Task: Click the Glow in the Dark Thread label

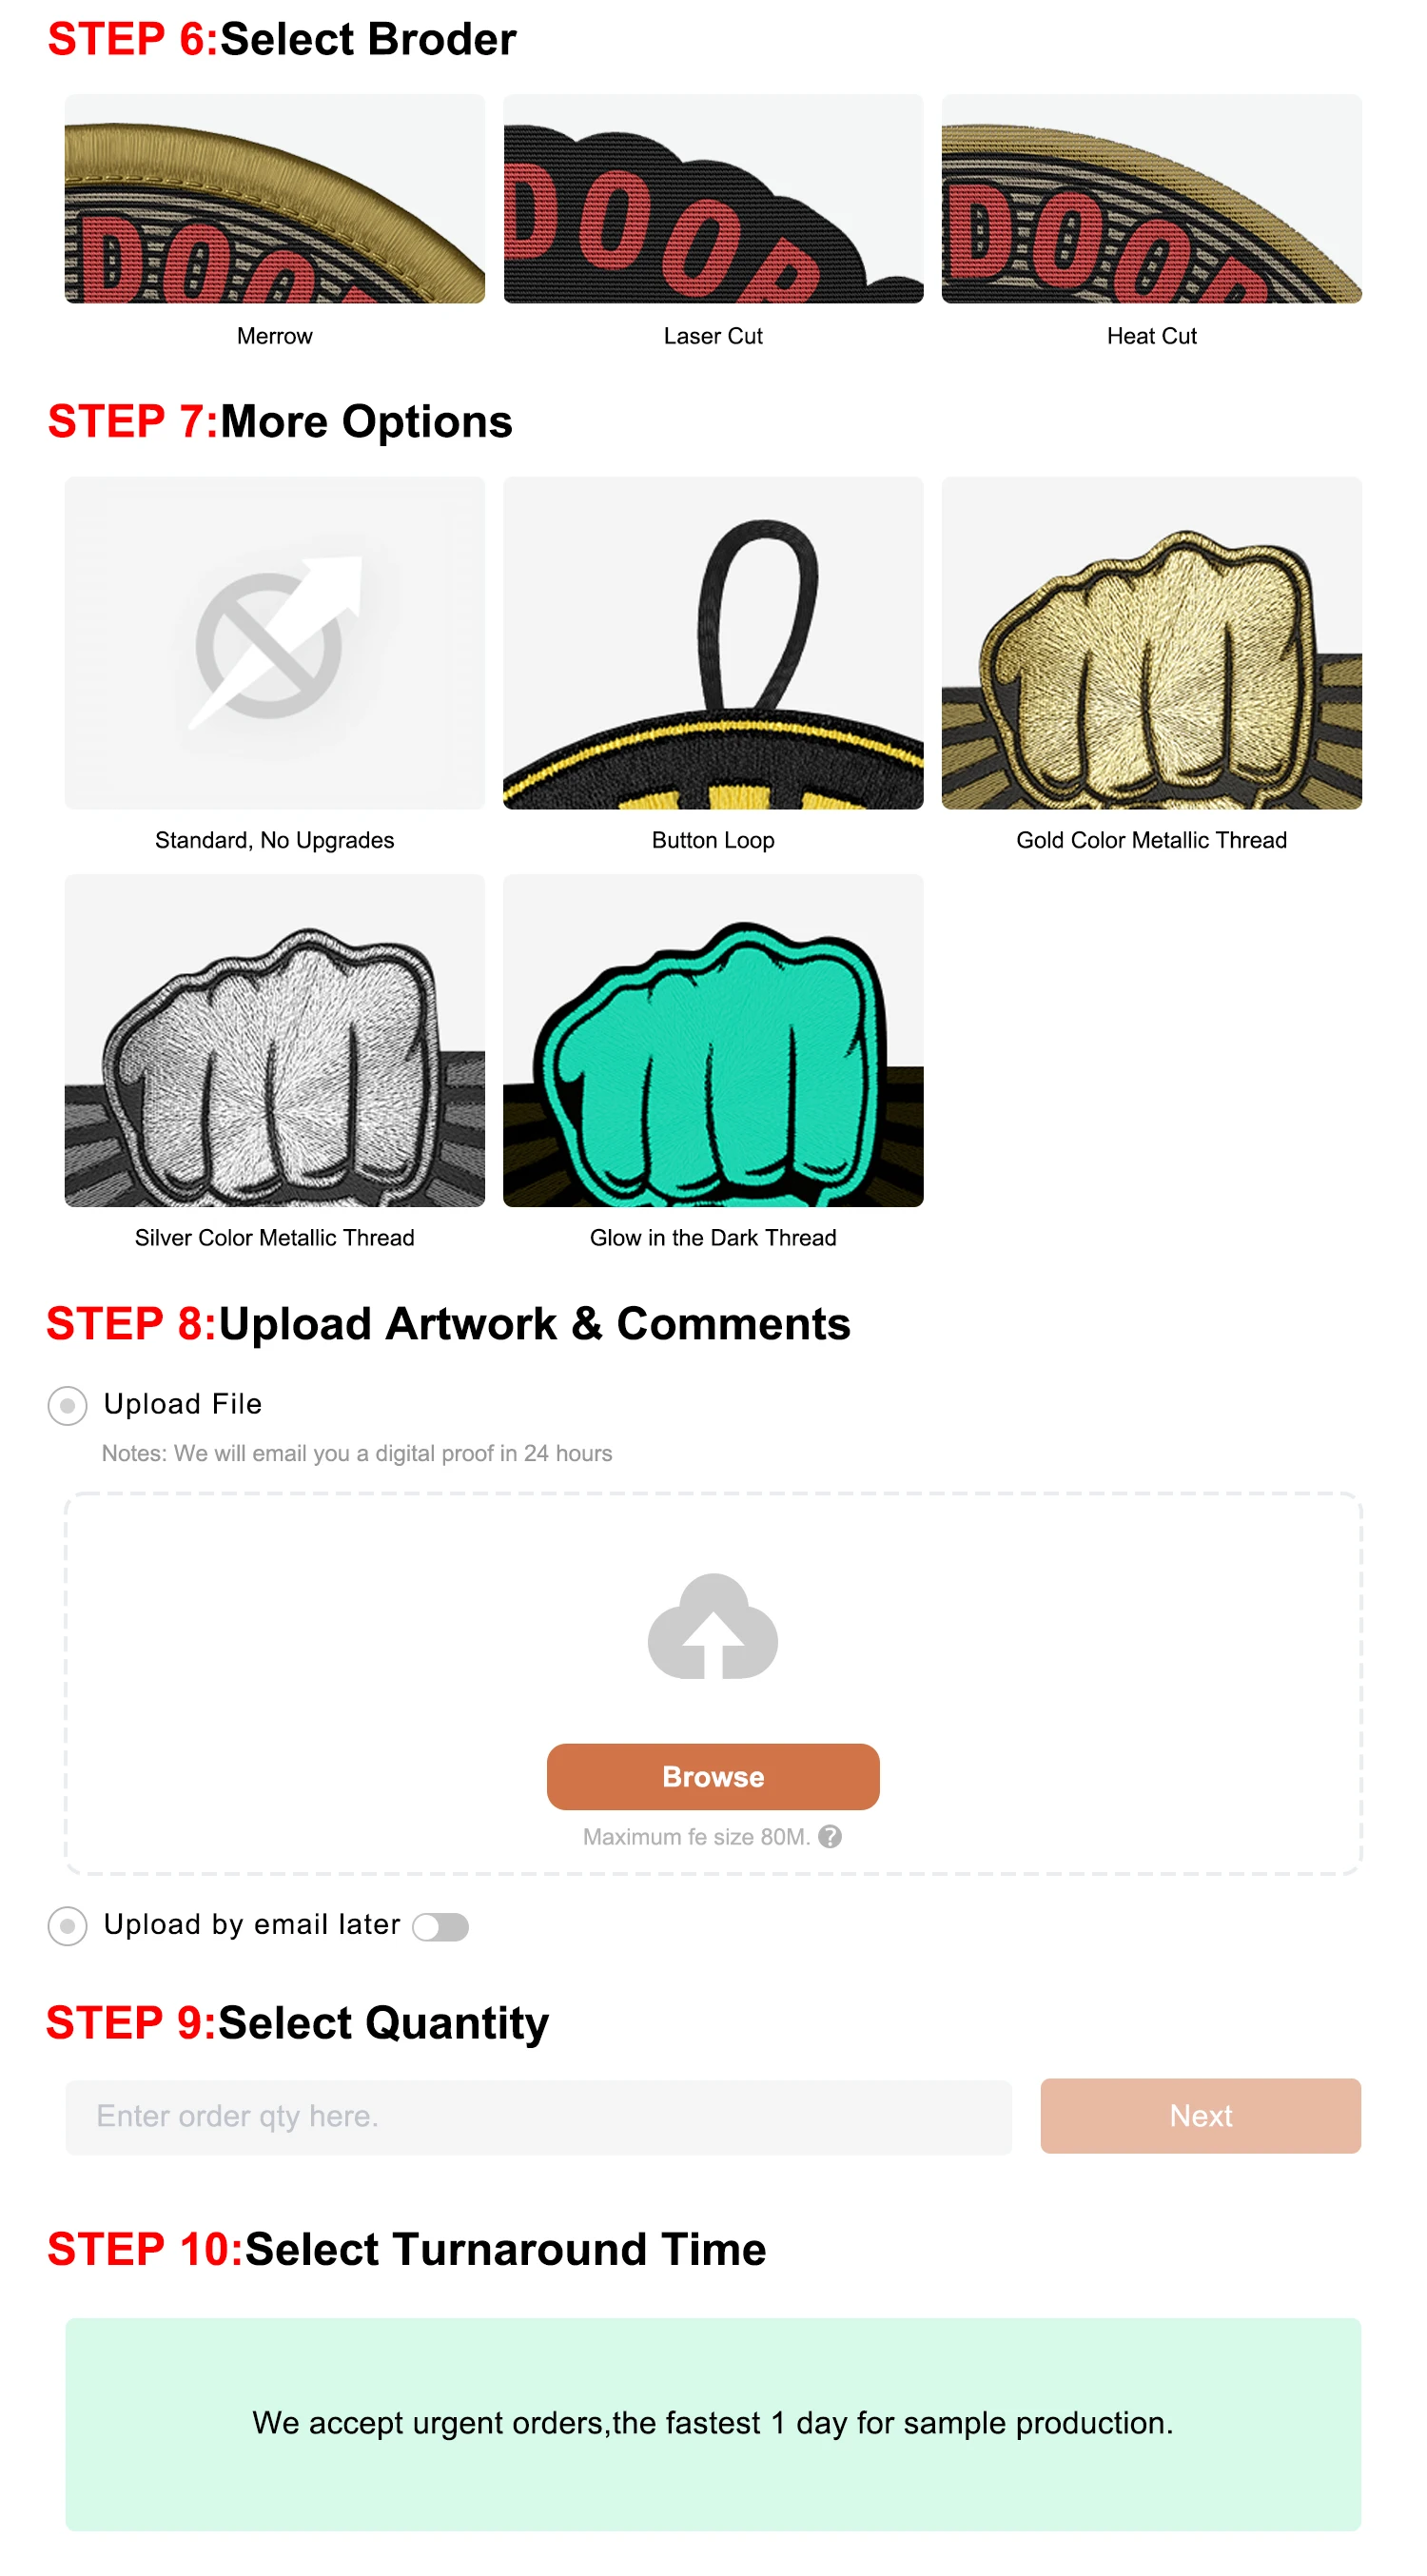Action: pos(713,1238)
